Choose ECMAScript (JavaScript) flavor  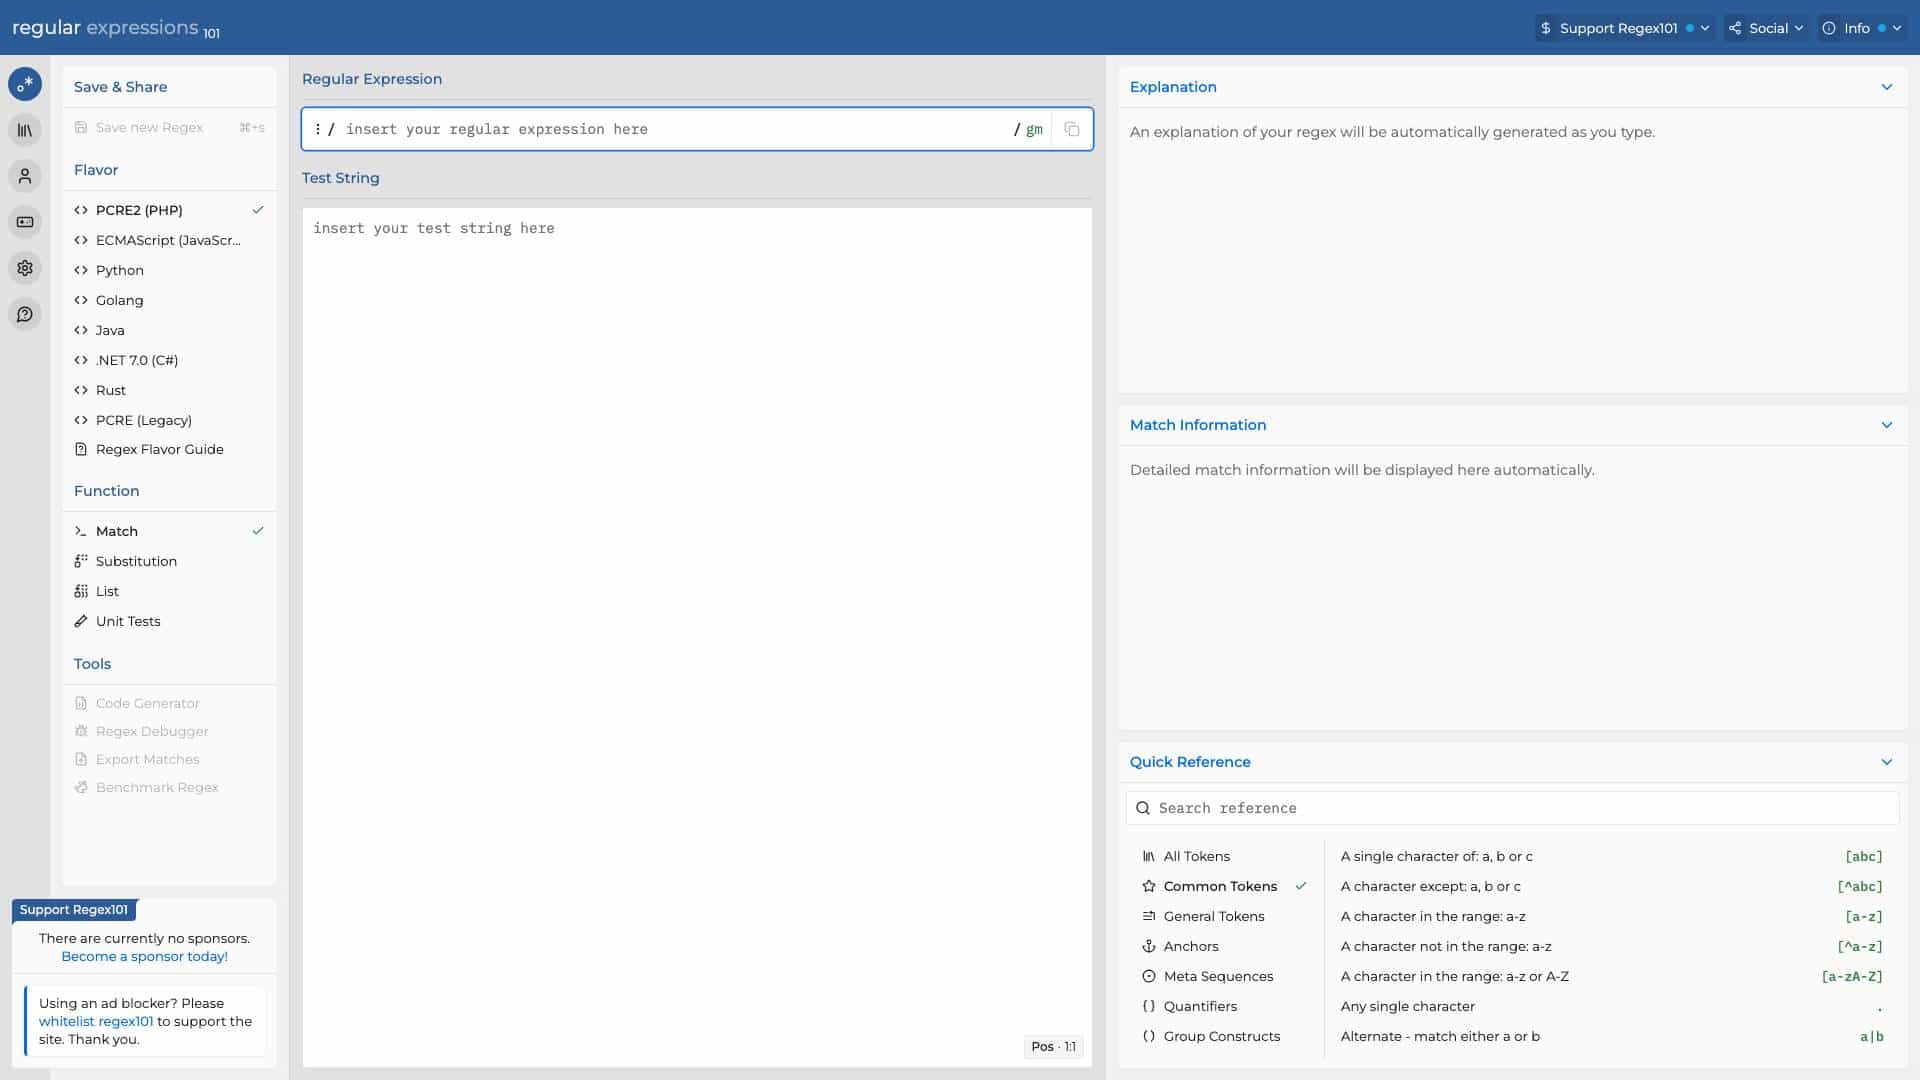168,240
